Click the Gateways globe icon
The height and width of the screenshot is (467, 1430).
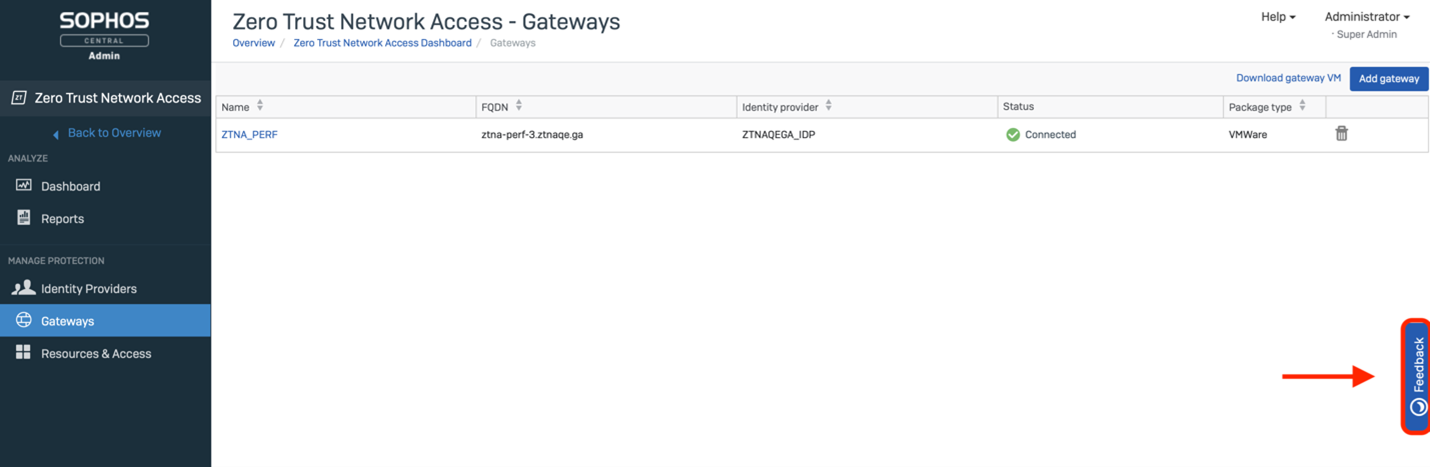click(24, 320)
